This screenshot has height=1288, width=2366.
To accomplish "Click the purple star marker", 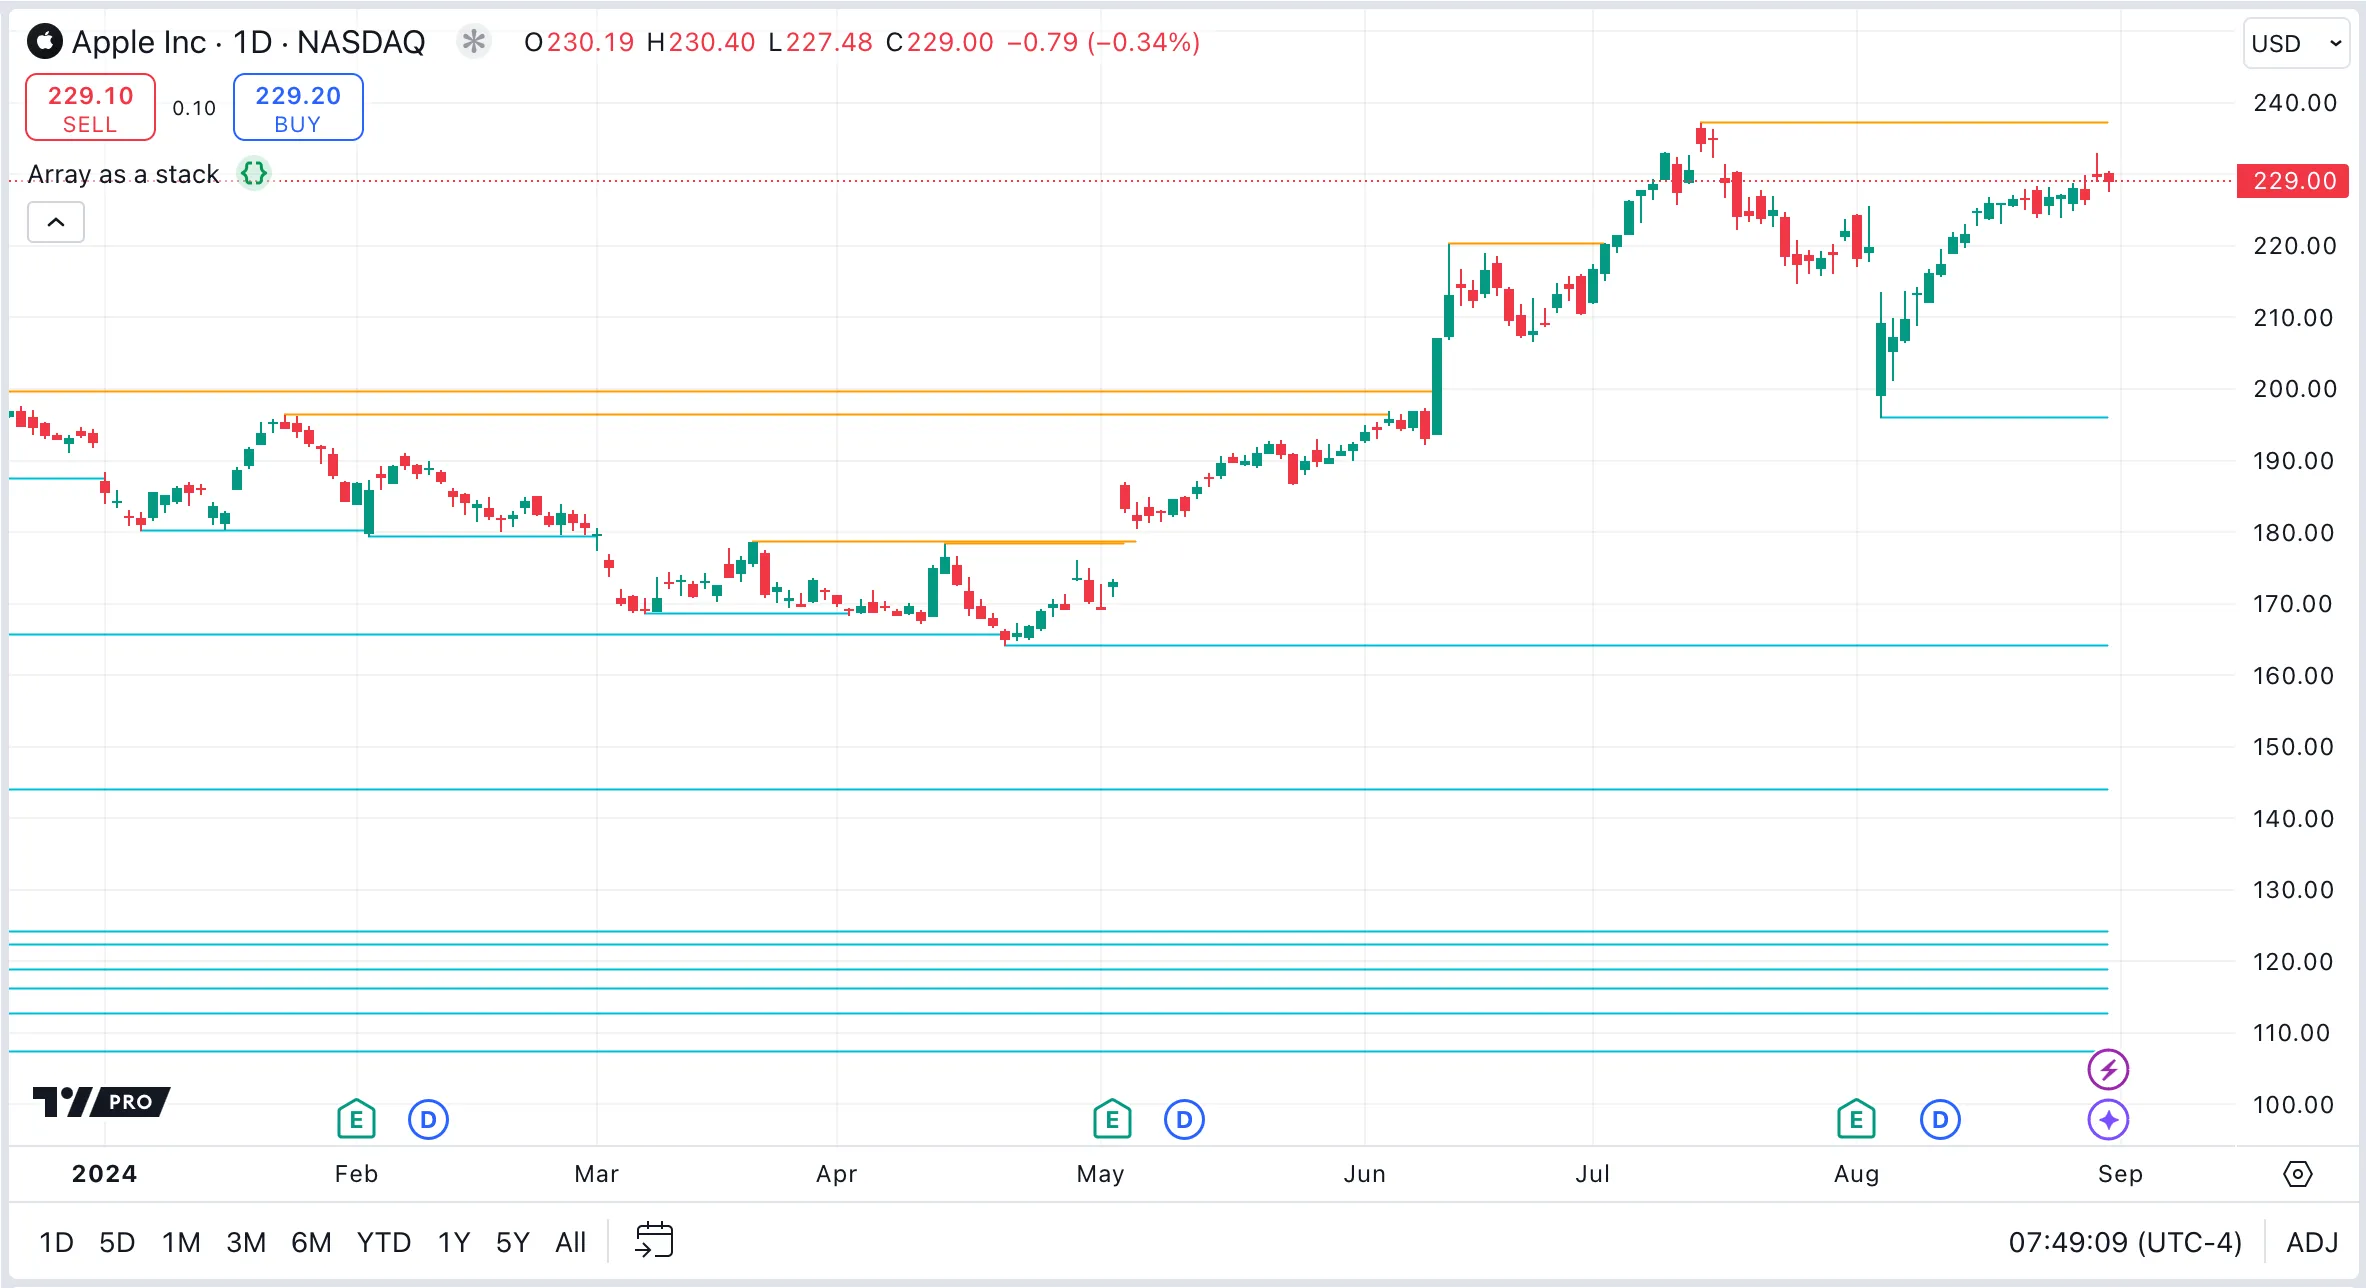I will tap(2108, 1119).
